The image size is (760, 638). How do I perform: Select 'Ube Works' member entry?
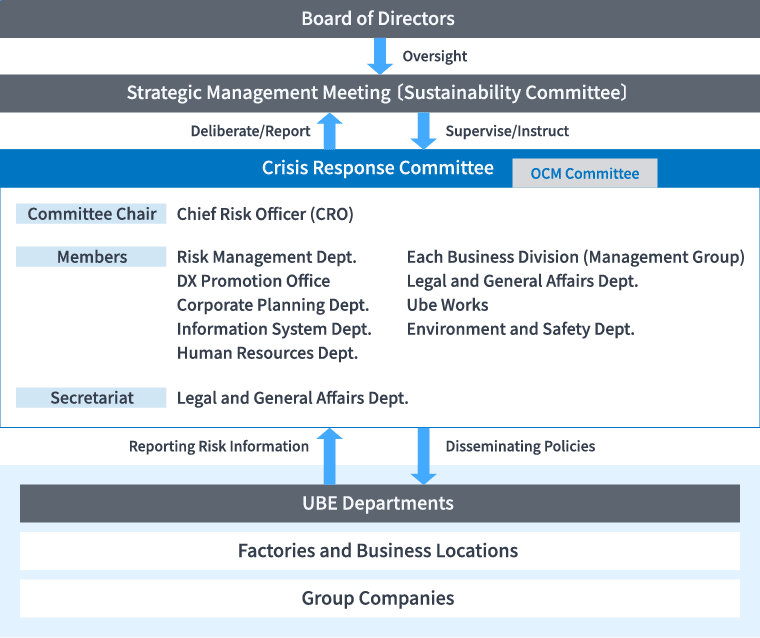point(447,305)
